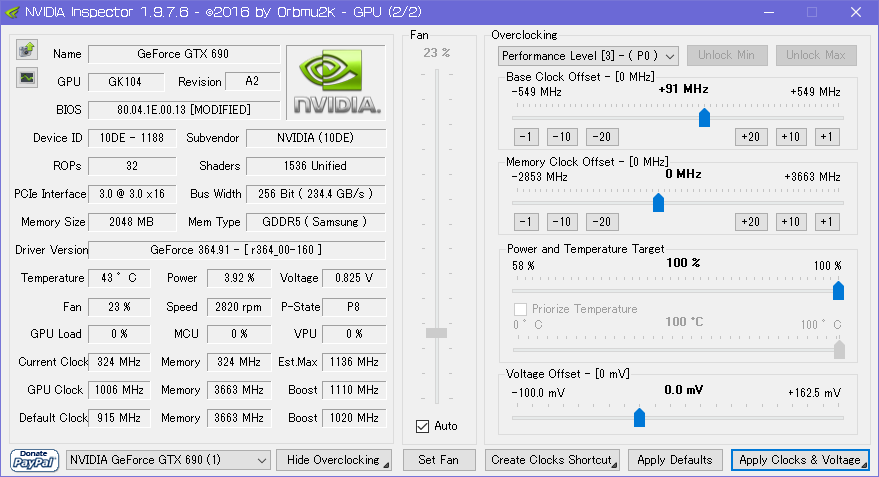Screen dimensions: 879x477
Task: Click Memory Clock Offset -20 button
Action: click(602, 222)
